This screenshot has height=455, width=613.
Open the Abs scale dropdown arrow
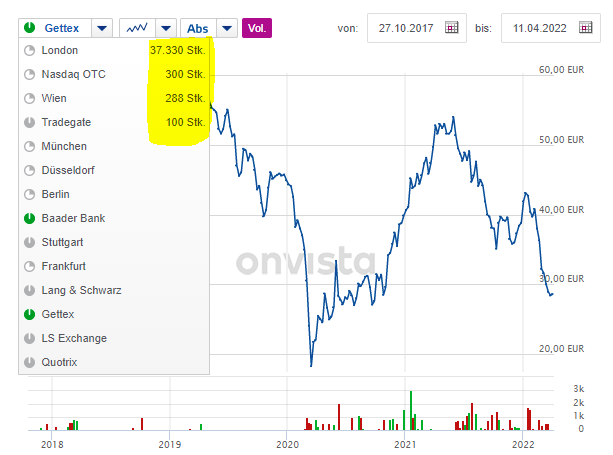tap(226, 28)
